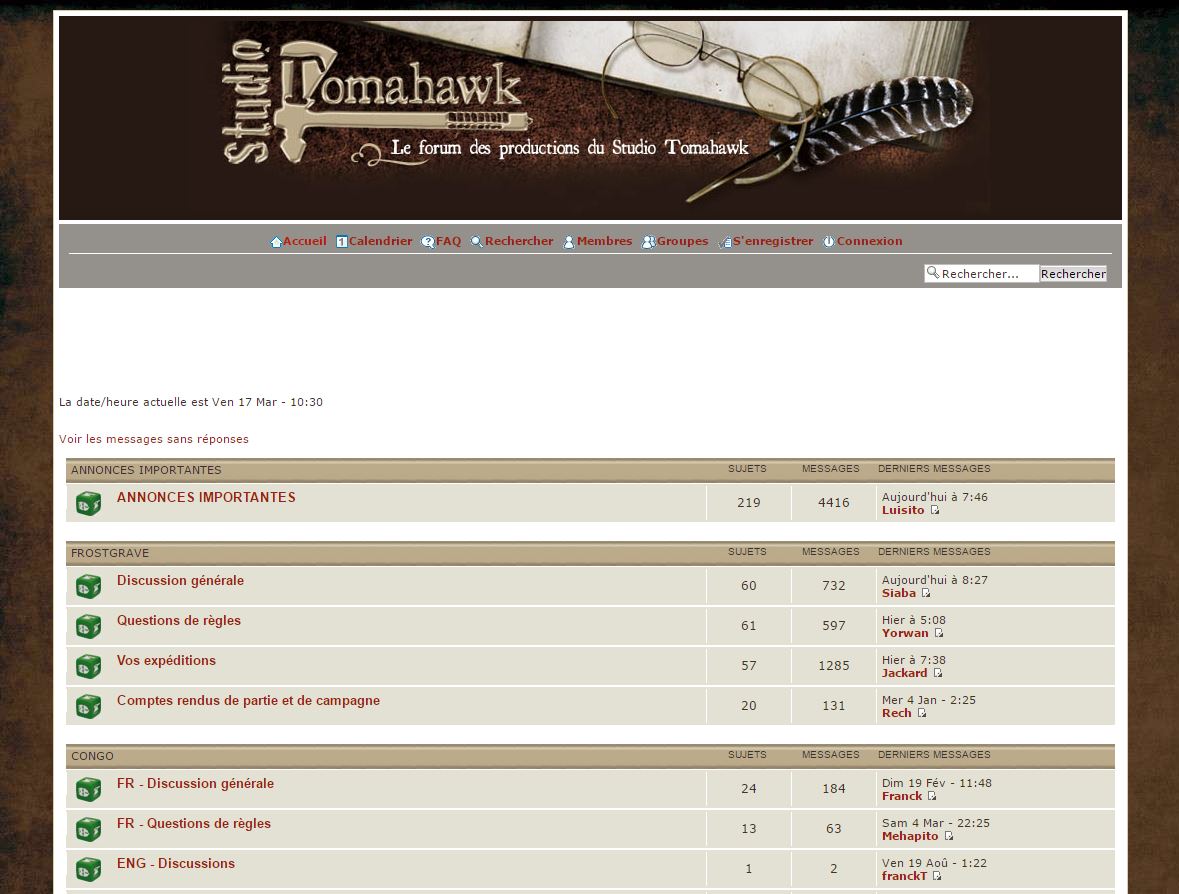Open the S'enregistrer menu link
1179x894 pixels.
tap(773, 241)
